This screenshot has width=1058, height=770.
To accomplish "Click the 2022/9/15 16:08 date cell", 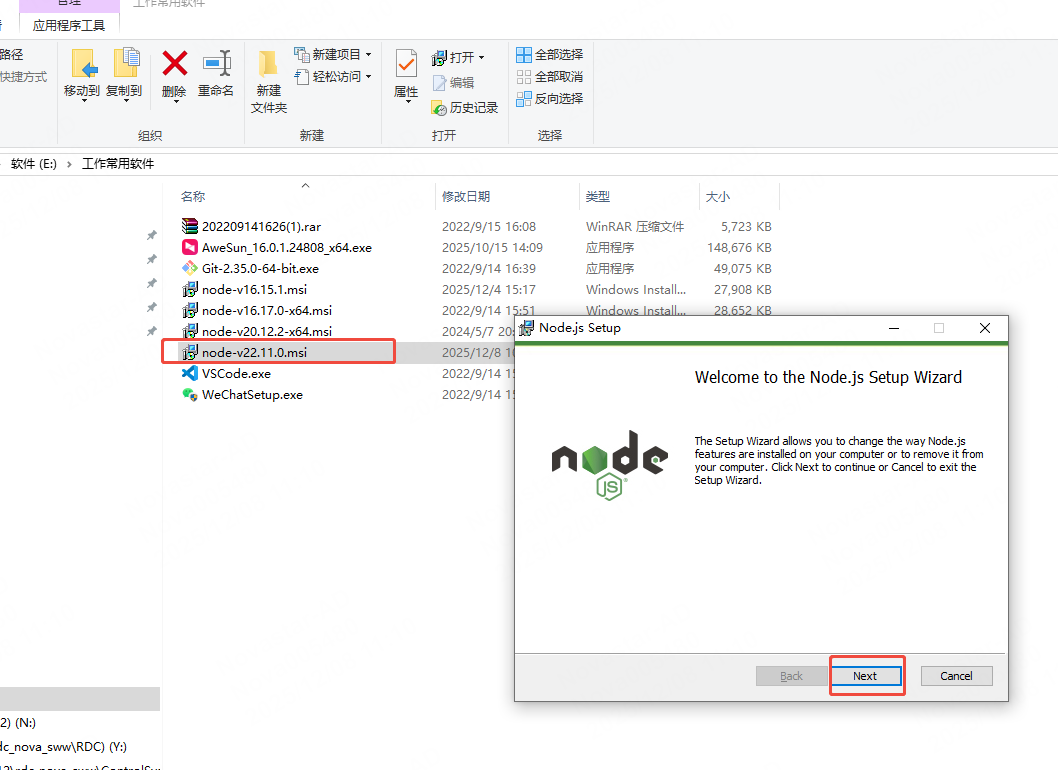I will (489, 227).
